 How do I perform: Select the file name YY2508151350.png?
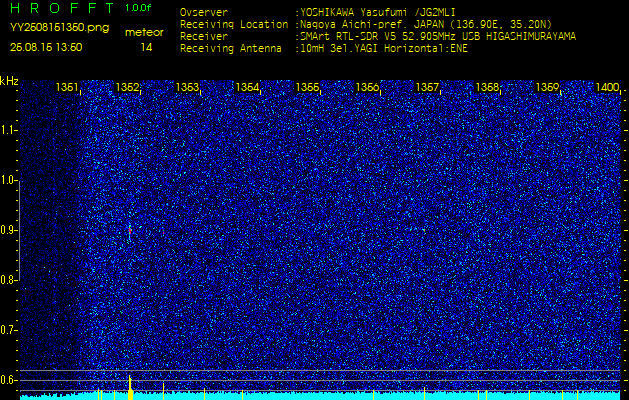click(59, 28)
